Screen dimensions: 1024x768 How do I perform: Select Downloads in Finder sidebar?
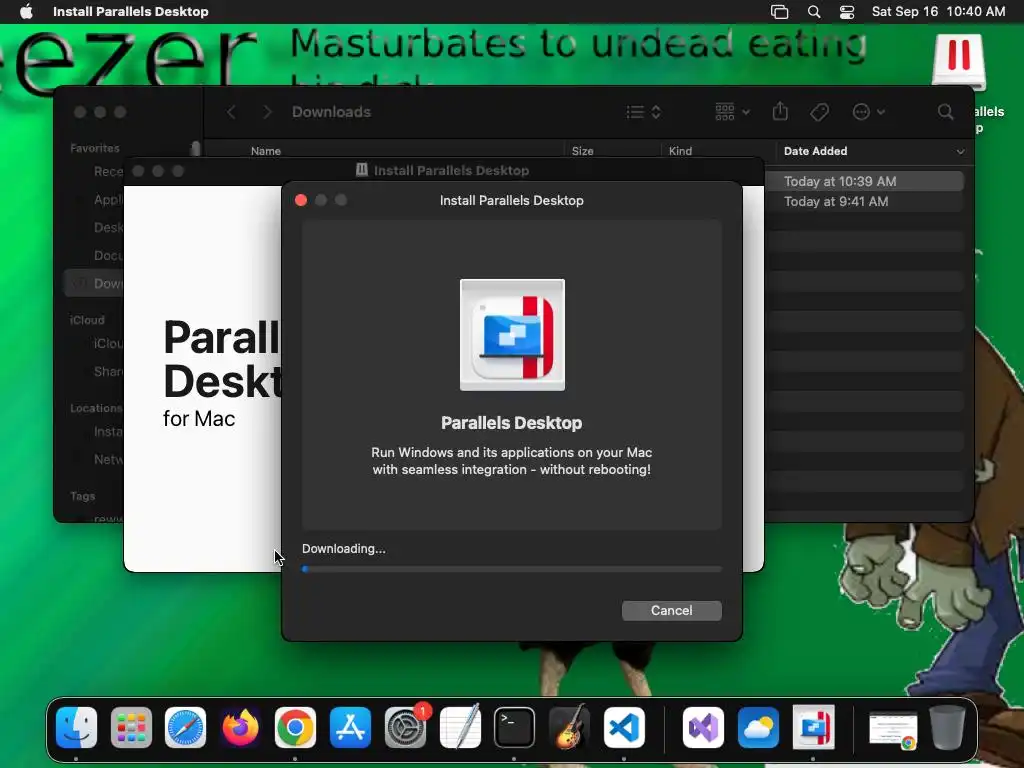coord(94,283)
